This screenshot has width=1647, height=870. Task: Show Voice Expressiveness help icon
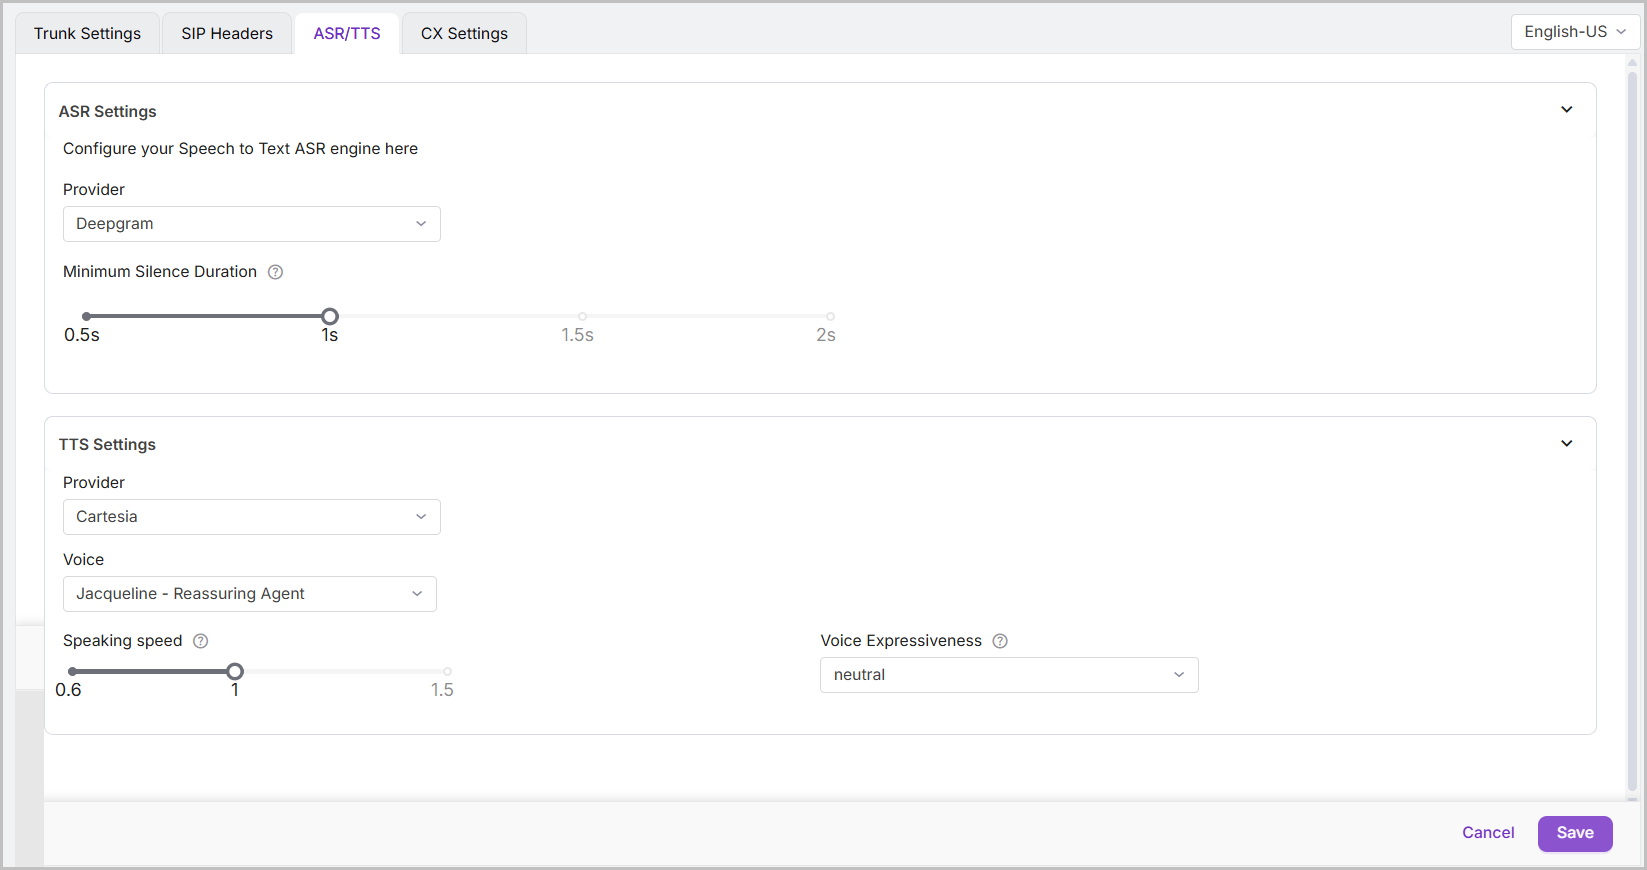[1000, 641]
